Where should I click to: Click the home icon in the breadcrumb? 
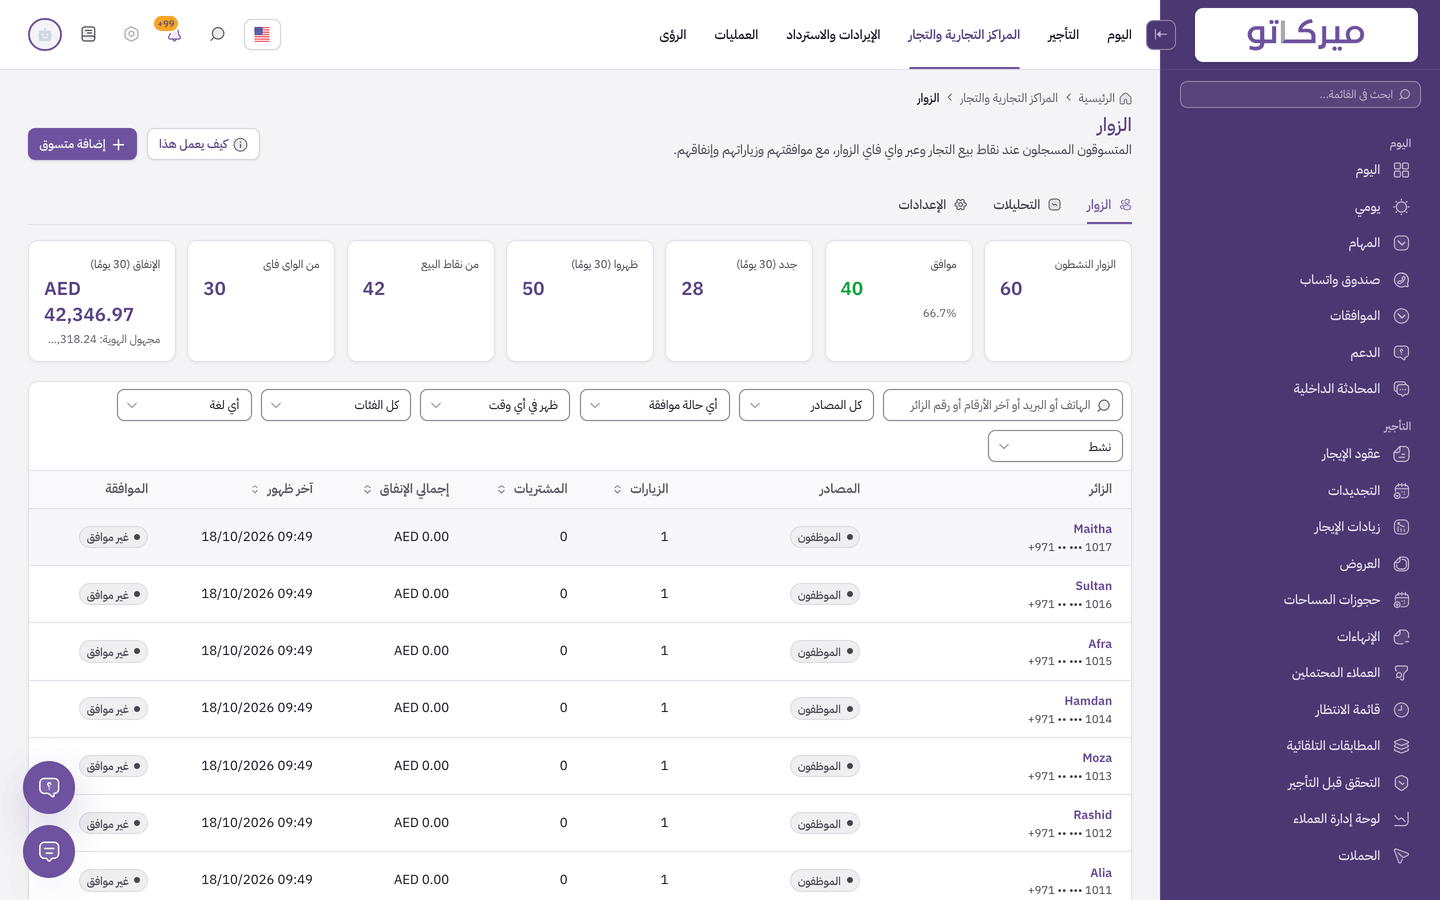point(1125,98)
